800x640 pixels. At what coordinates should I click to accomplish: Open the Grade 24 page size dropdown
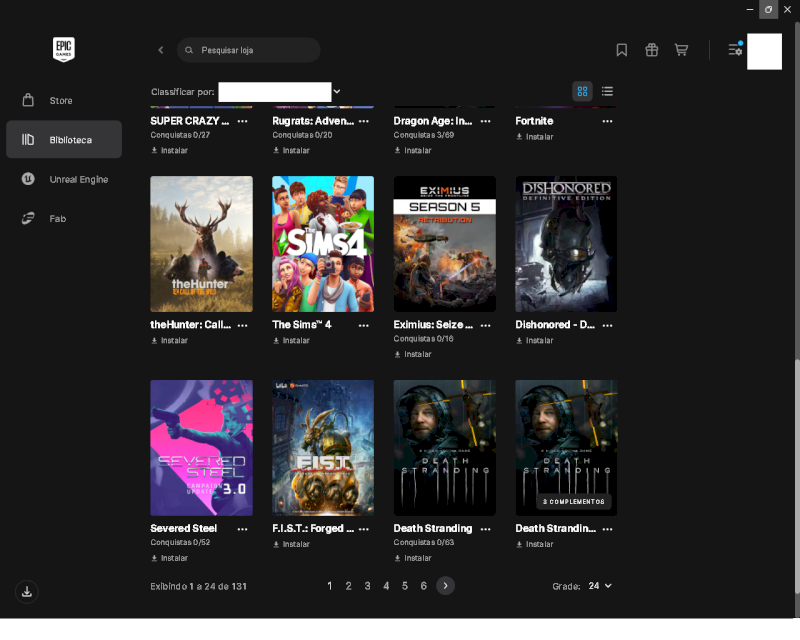[600, 586]
